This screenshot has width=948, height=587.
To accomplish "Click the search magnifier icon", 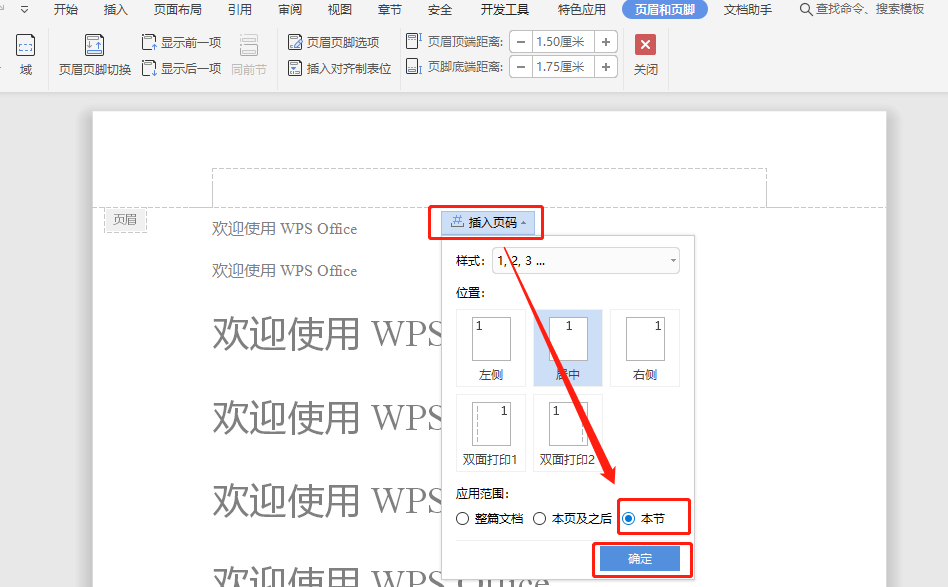I will coord(805,10).
